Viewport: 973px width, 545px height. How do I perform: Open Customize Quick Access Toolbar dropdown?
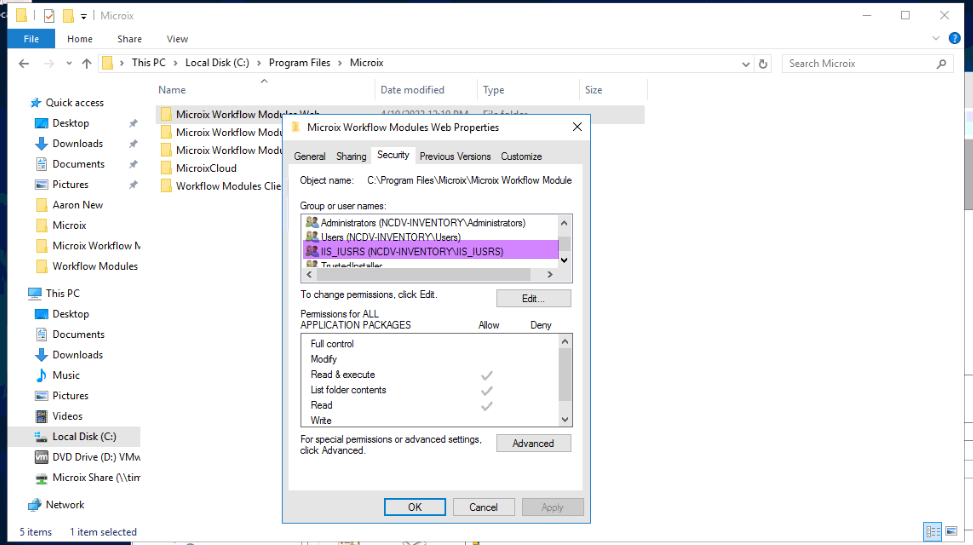pos(84,16)
